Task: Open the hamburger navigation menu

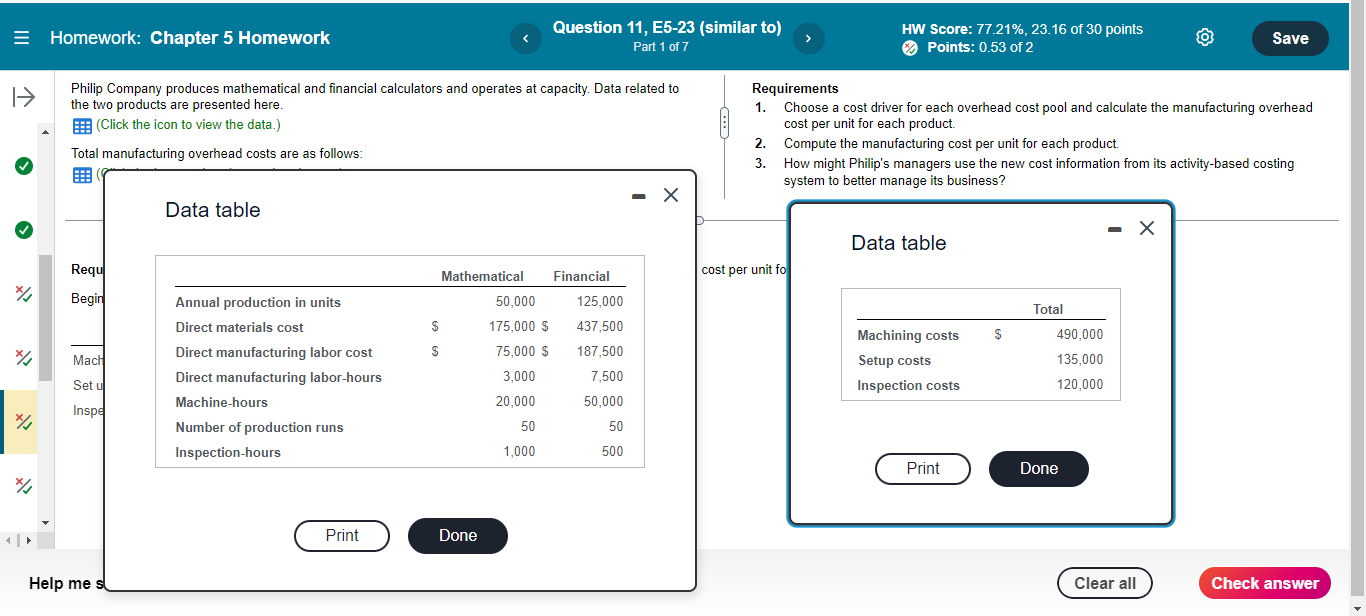Action: [22, 38]
